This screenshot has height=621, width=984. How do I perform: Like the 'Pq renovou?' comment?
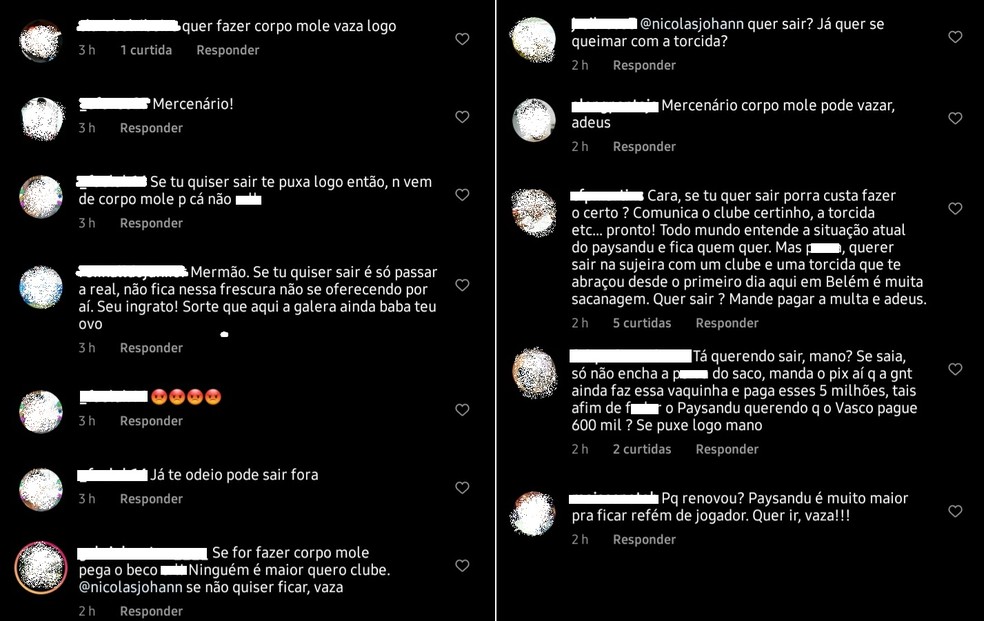955,511
